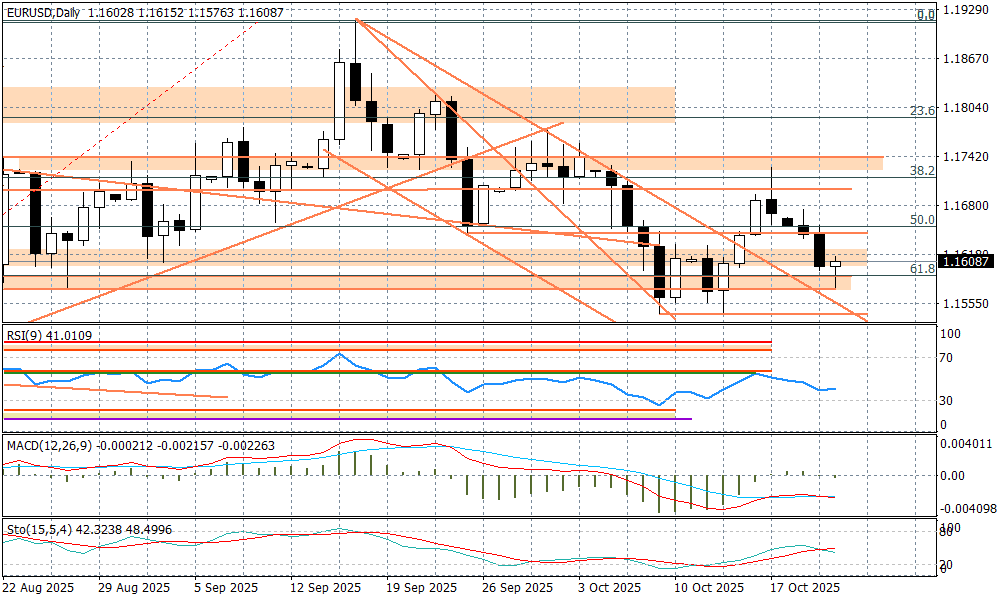Click the 5 Sep 2025 date label
The image size is (1000, 600).
[x=228, y=587]
